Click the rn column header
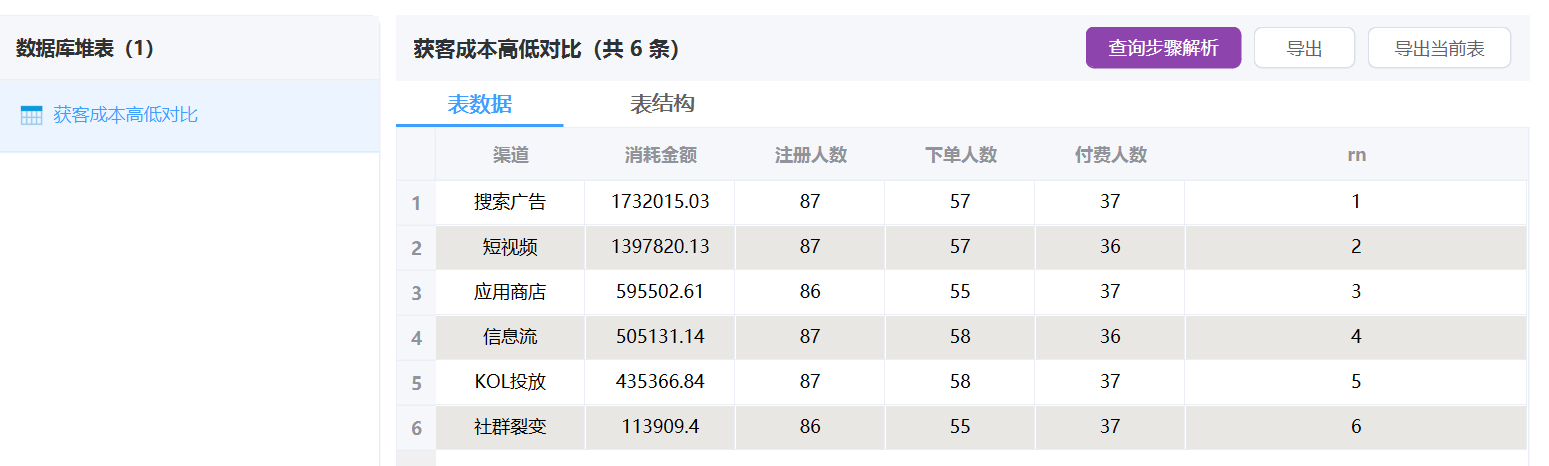The height and width of the screenshot is (466, 1549). pyautogui.click(x=1356, y=155)
